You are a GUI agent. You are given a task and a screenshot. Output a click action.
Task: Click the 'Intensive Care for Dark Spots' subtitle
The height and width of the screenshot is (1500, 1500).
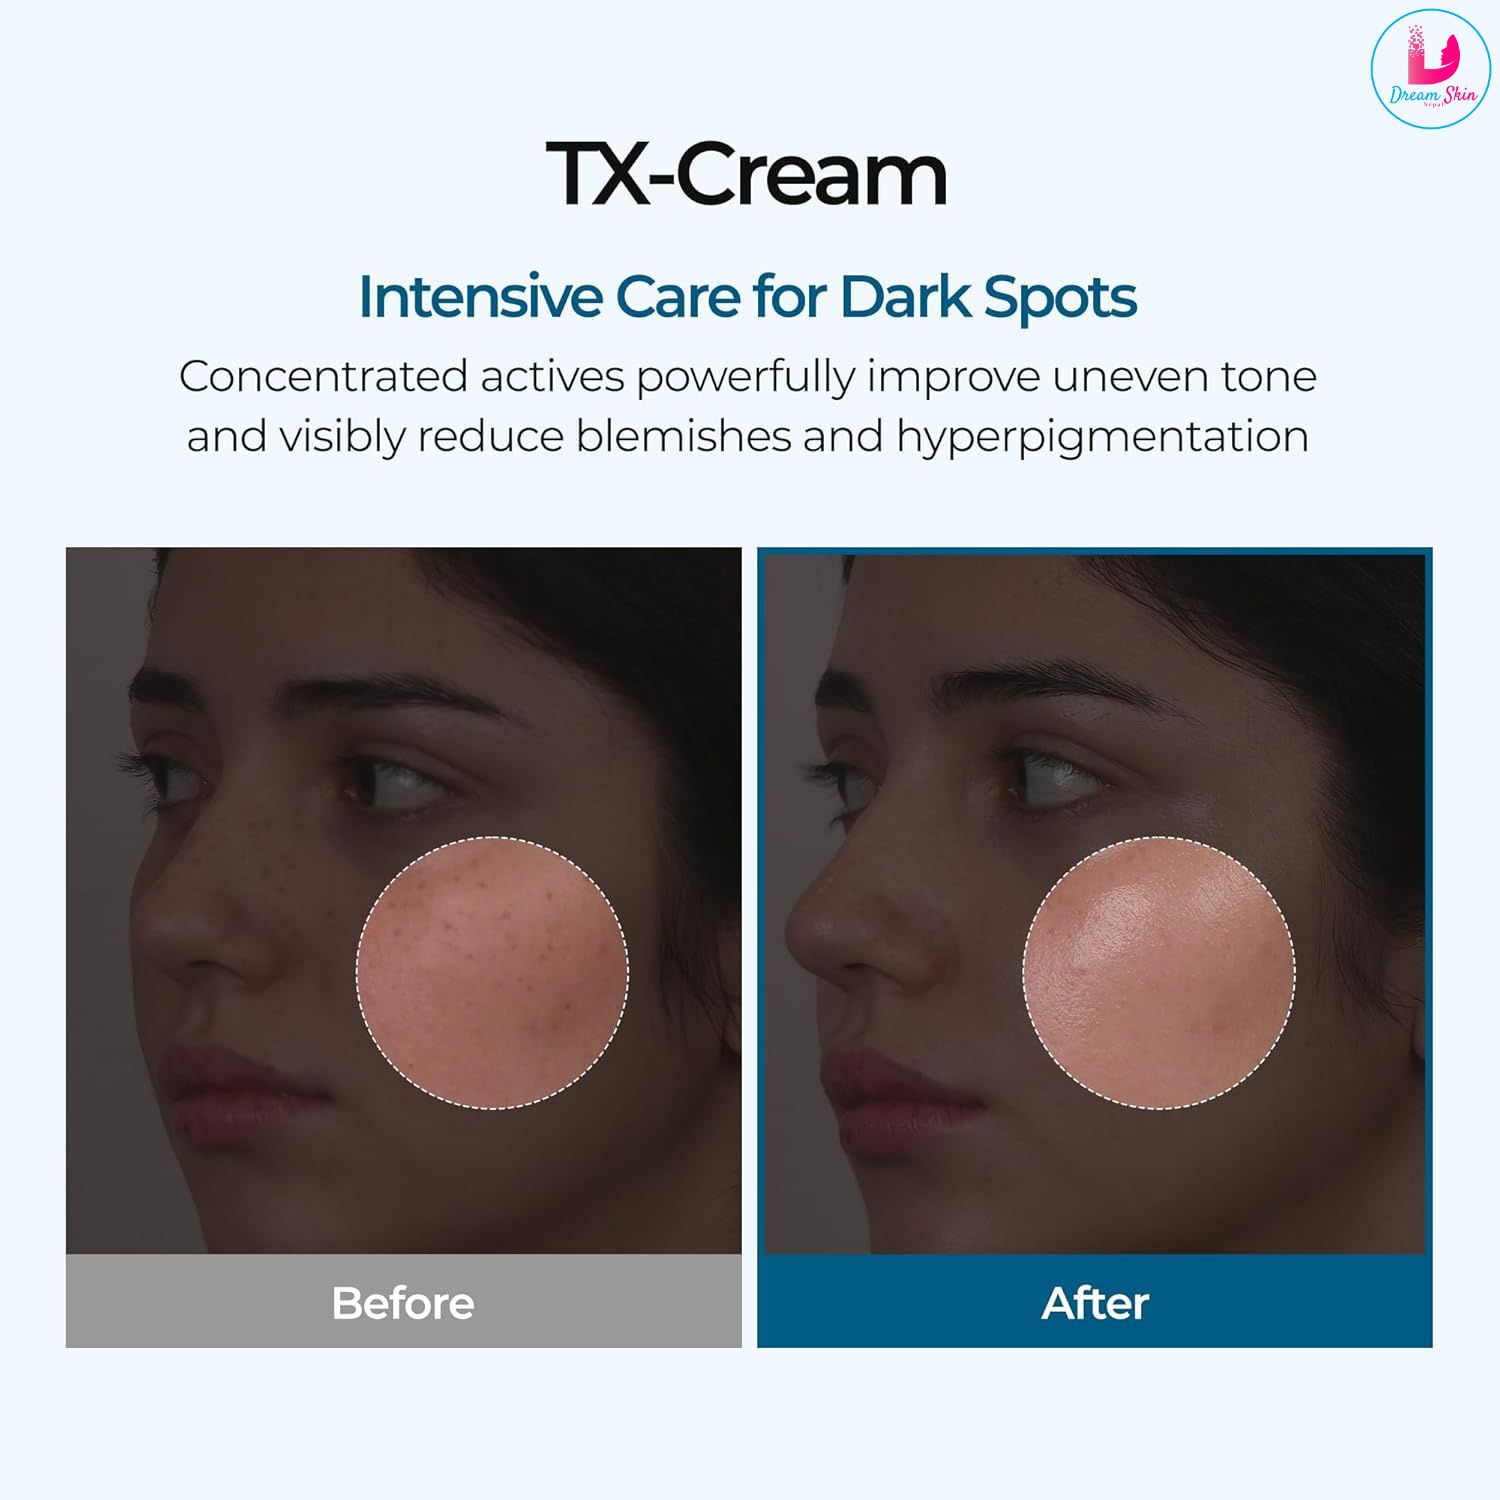point(747,297)
